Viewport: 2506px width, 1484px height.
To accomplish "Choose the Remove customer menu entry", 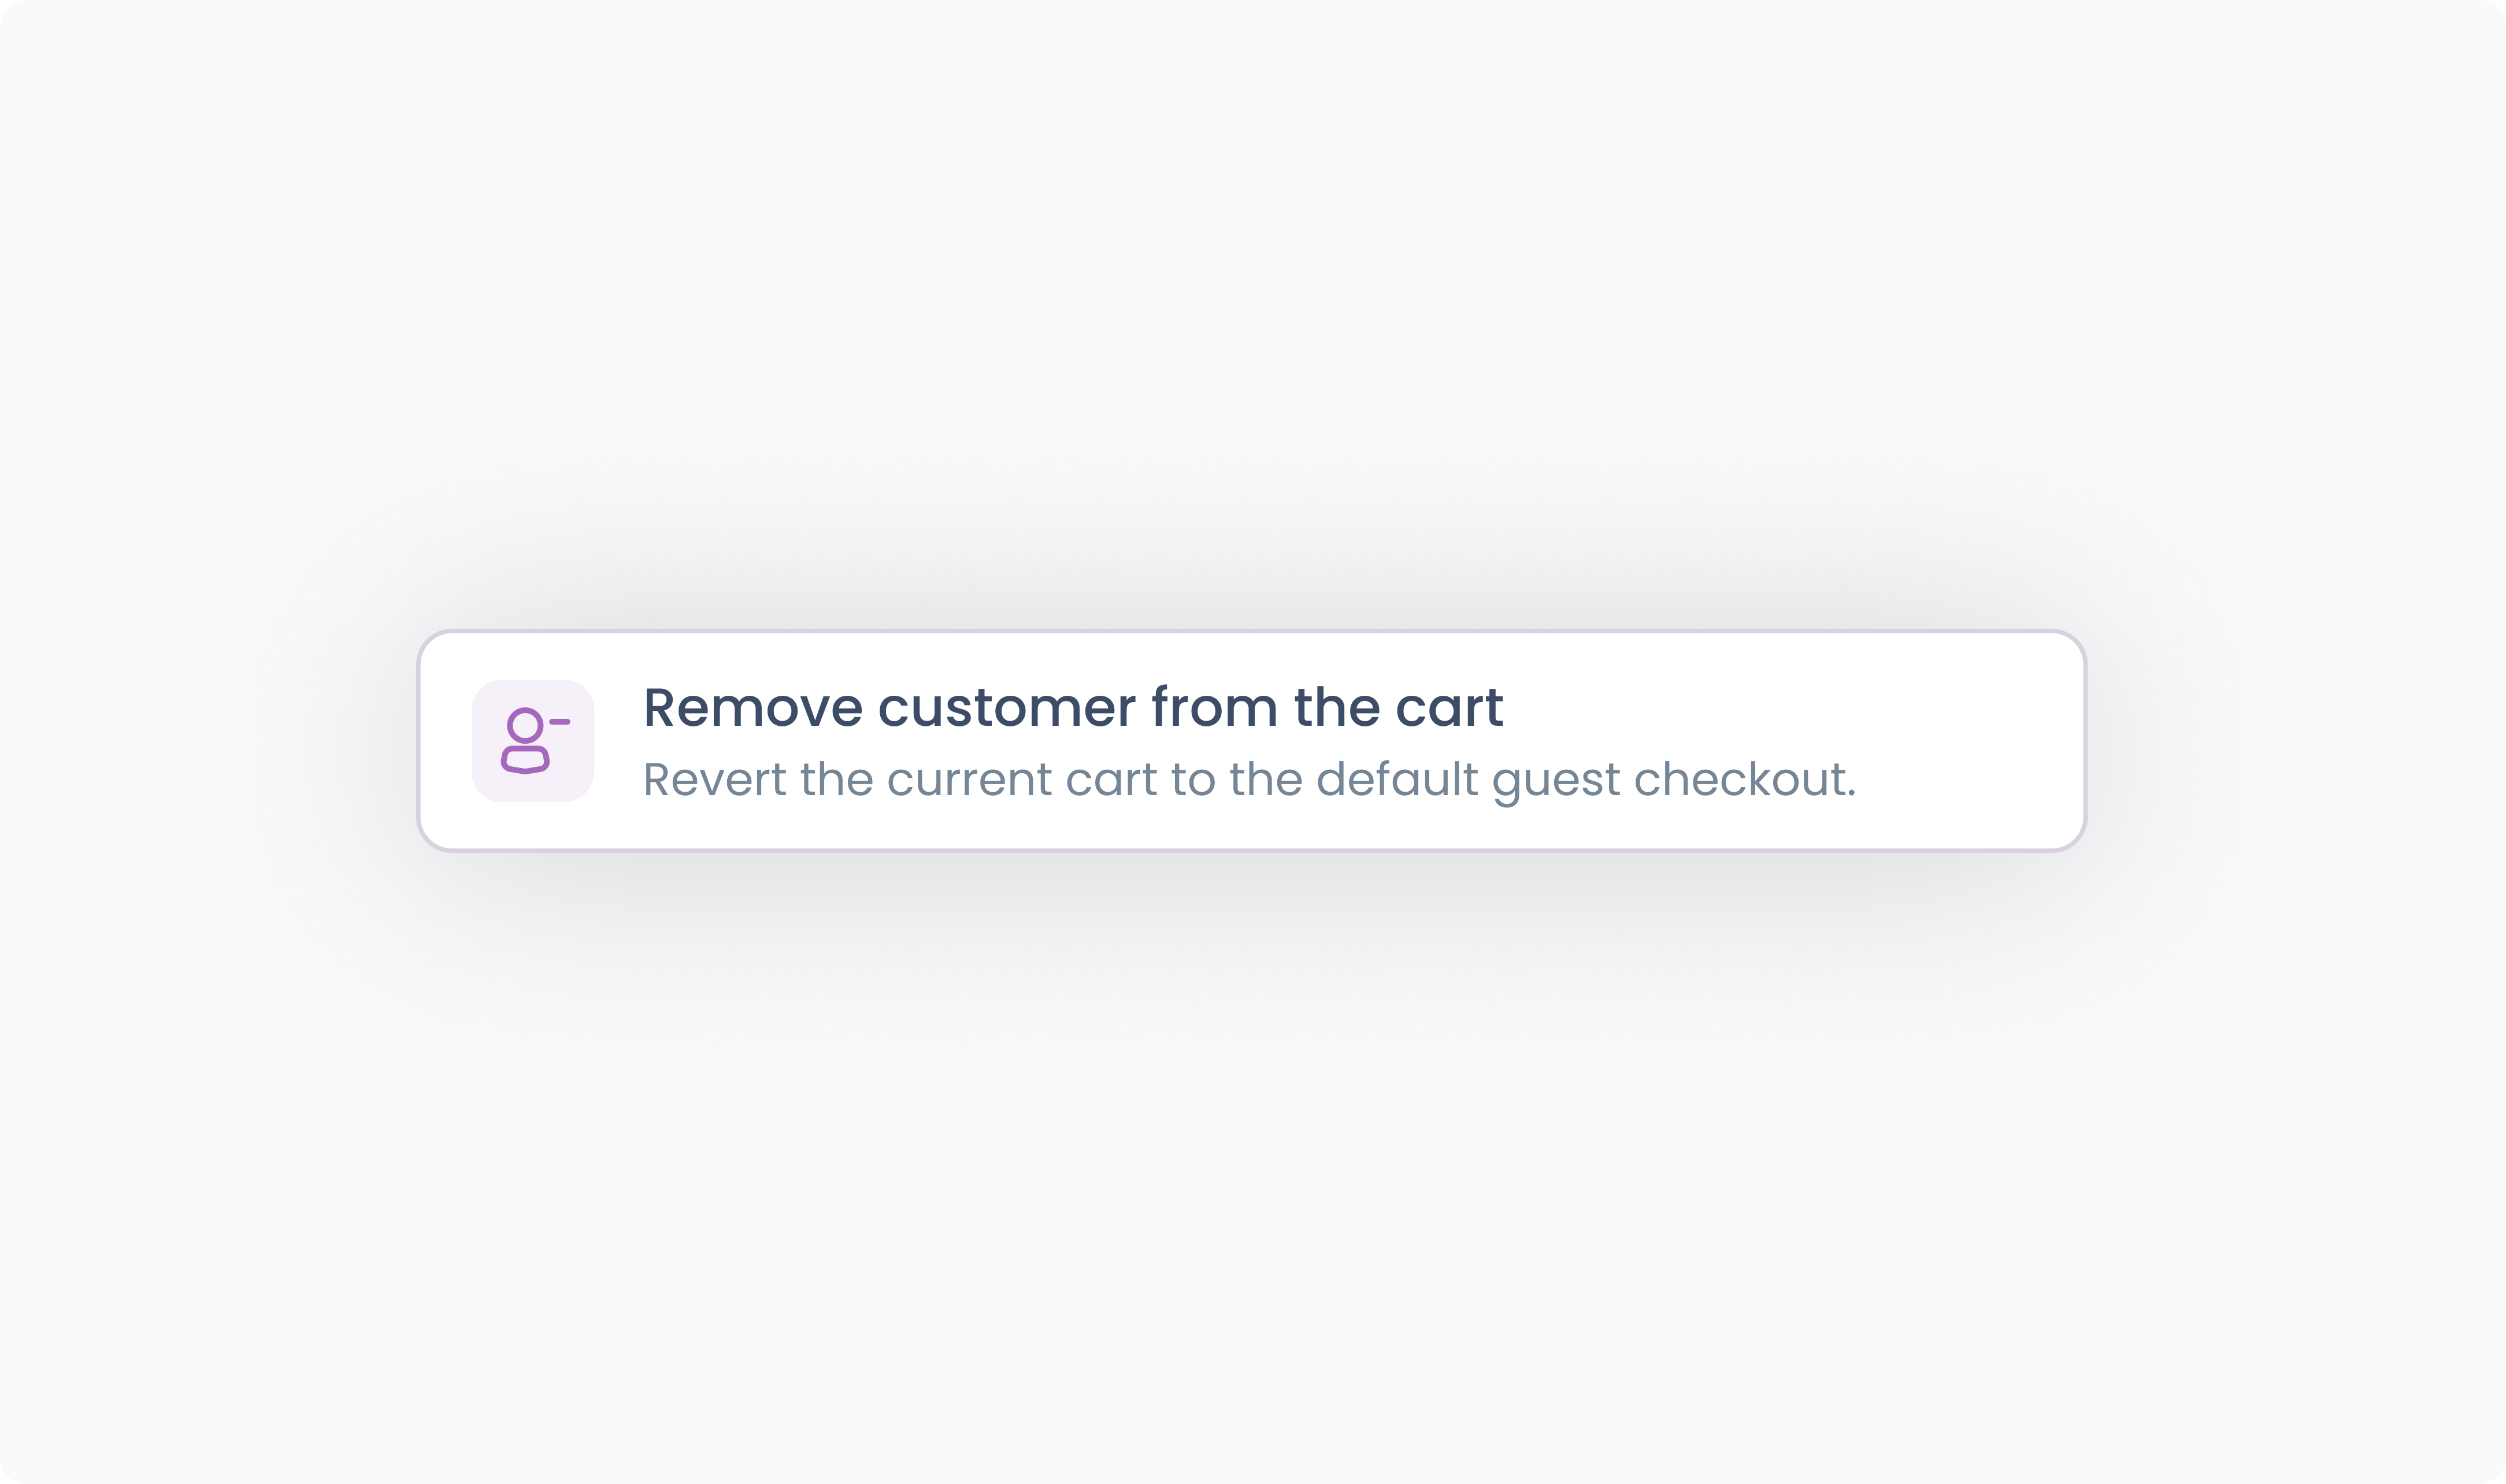I will pyautogui.click(x=1250, y=740).
